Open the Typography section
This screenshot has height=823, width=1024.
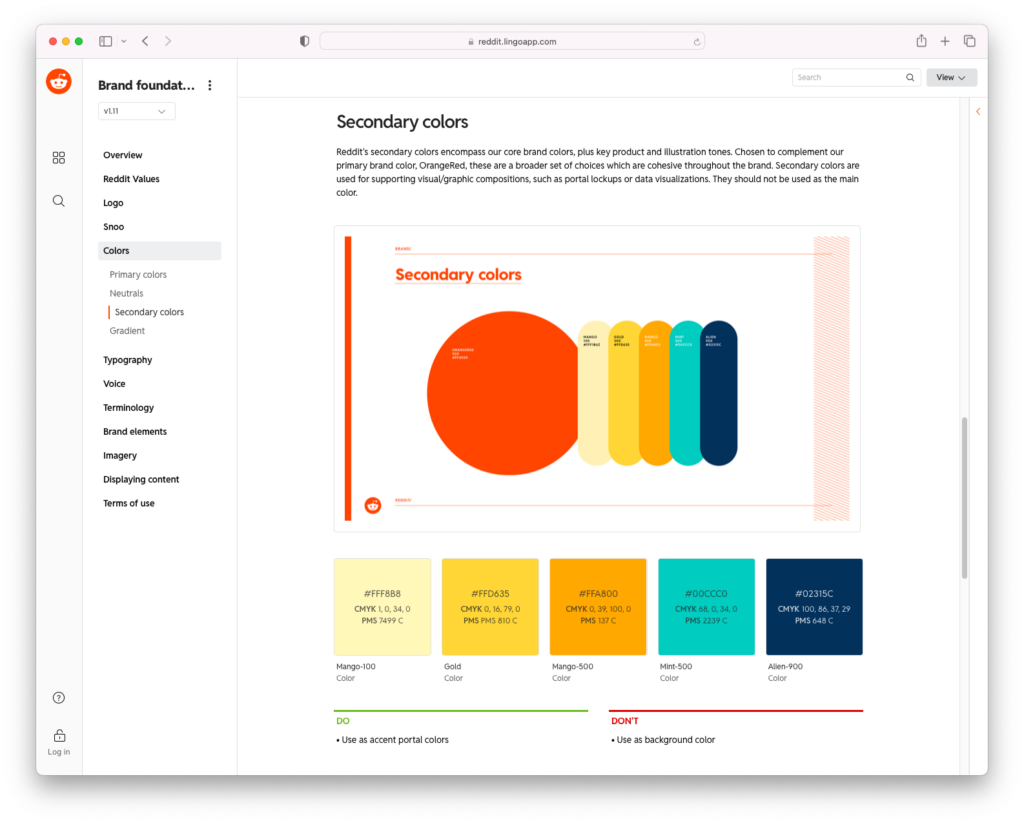(127, 360)
